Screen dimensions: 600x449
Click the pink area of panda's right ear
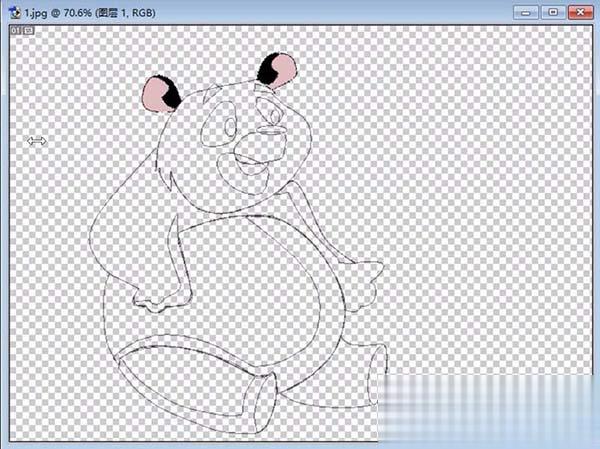(x=284, y=69)
